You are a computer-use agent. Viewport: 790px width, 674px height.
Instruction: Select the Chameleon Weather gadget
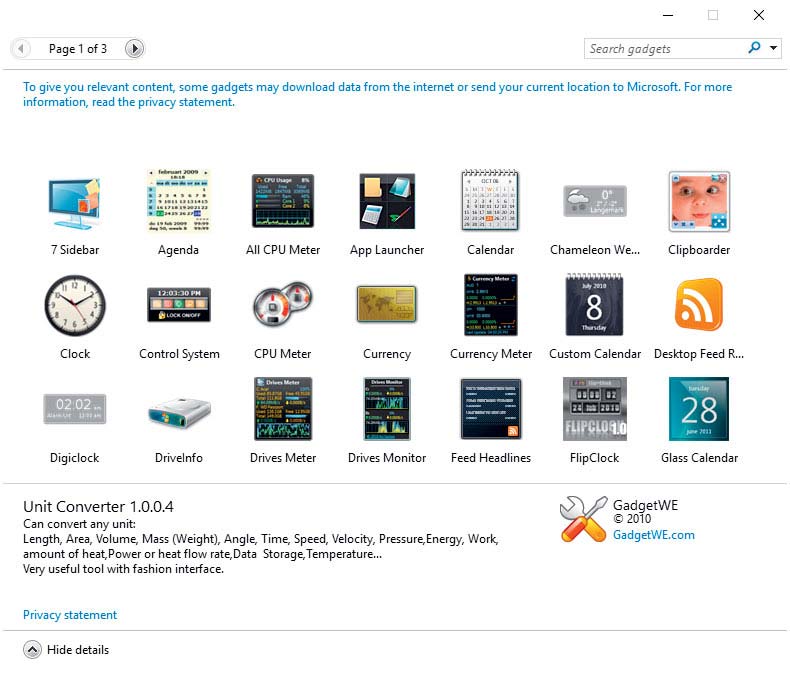[595, 201]
